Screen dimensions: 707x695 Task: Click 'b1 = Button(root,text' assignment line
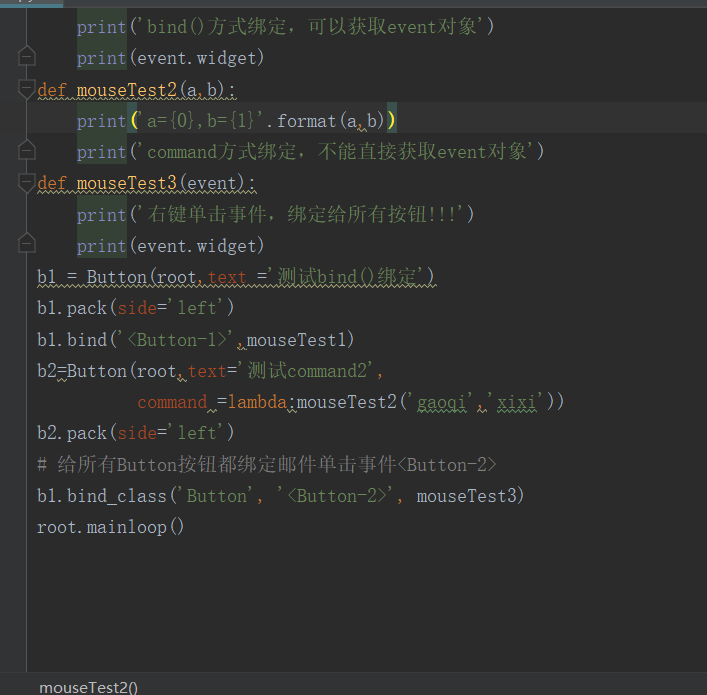coord(236,277)
